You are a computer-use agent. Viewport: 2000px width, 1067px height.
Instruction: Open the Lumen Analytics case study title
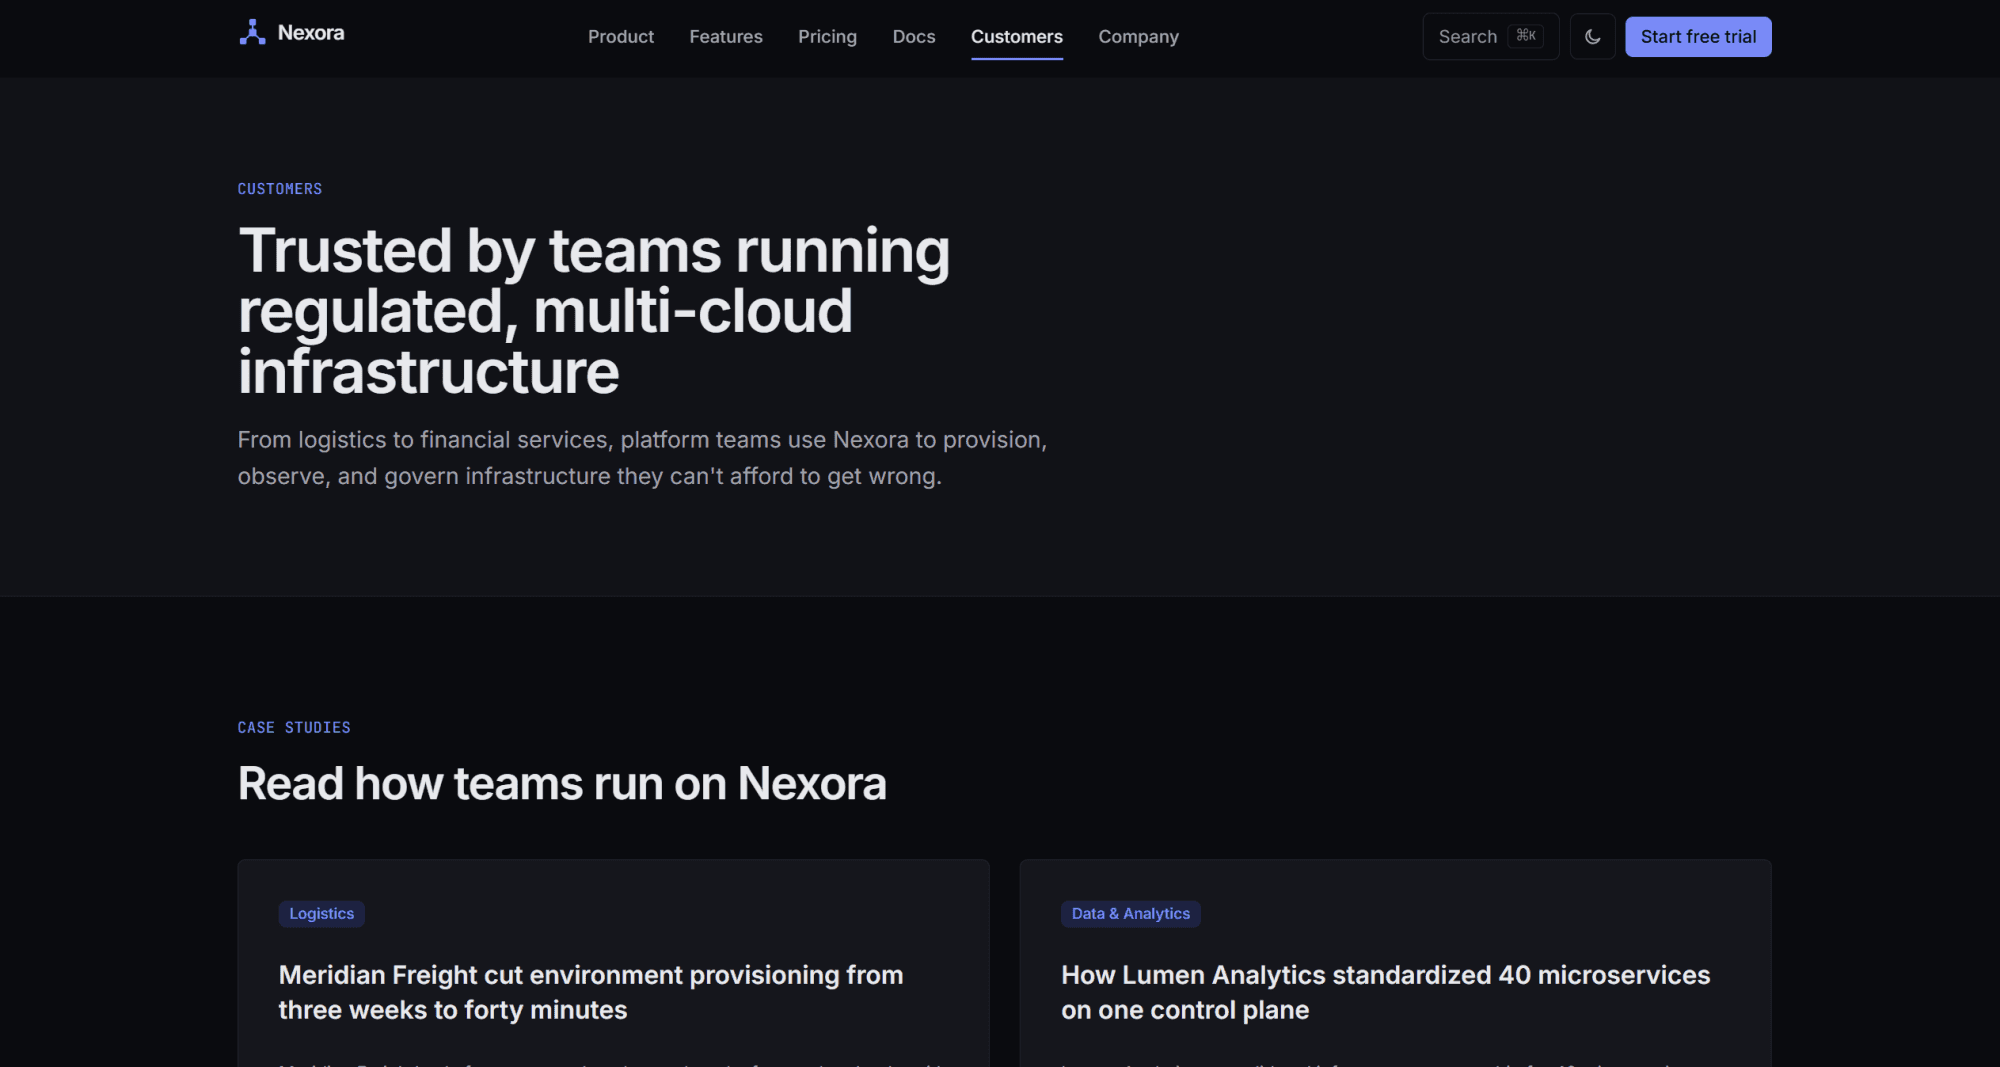1385,992
